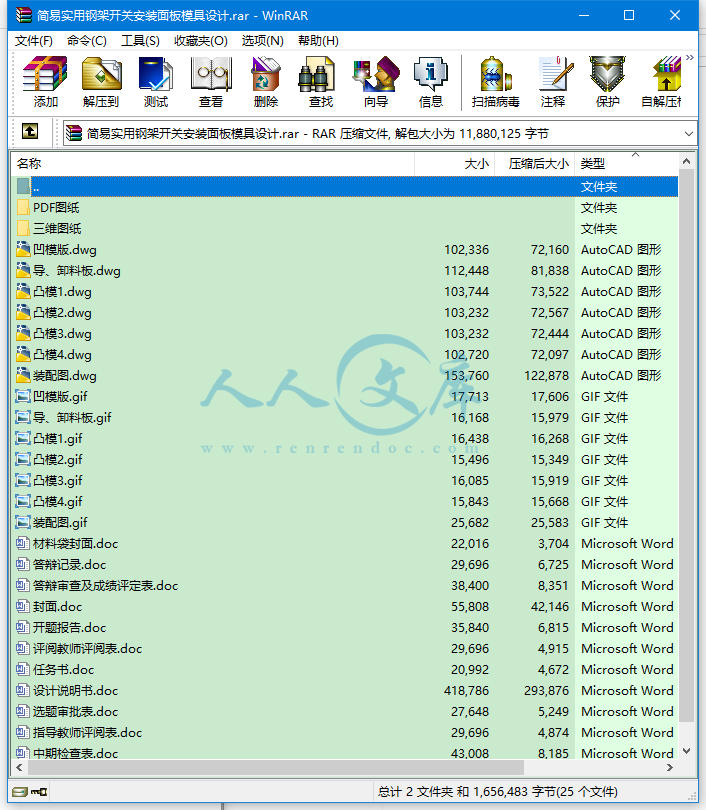This screenshot has height=810, width=706.
Task: Open the 文件(F) menu
Action: tap(34, 41)
